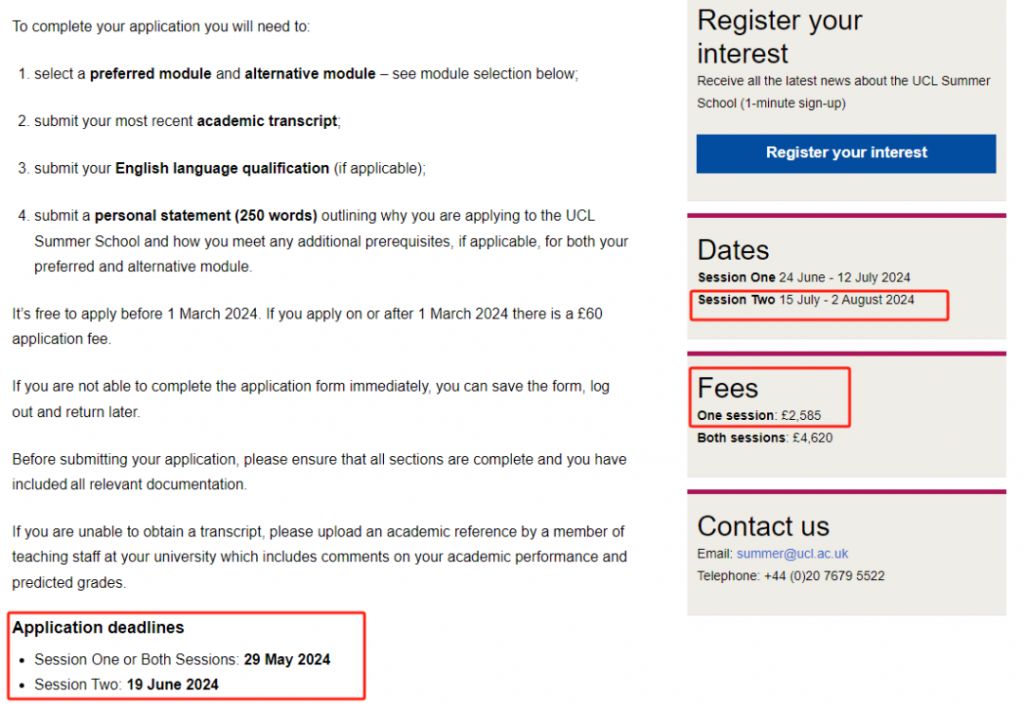Click the Application deadlines heading
Viewport: 1024px width, 711px height.
(x=98, y=627)
